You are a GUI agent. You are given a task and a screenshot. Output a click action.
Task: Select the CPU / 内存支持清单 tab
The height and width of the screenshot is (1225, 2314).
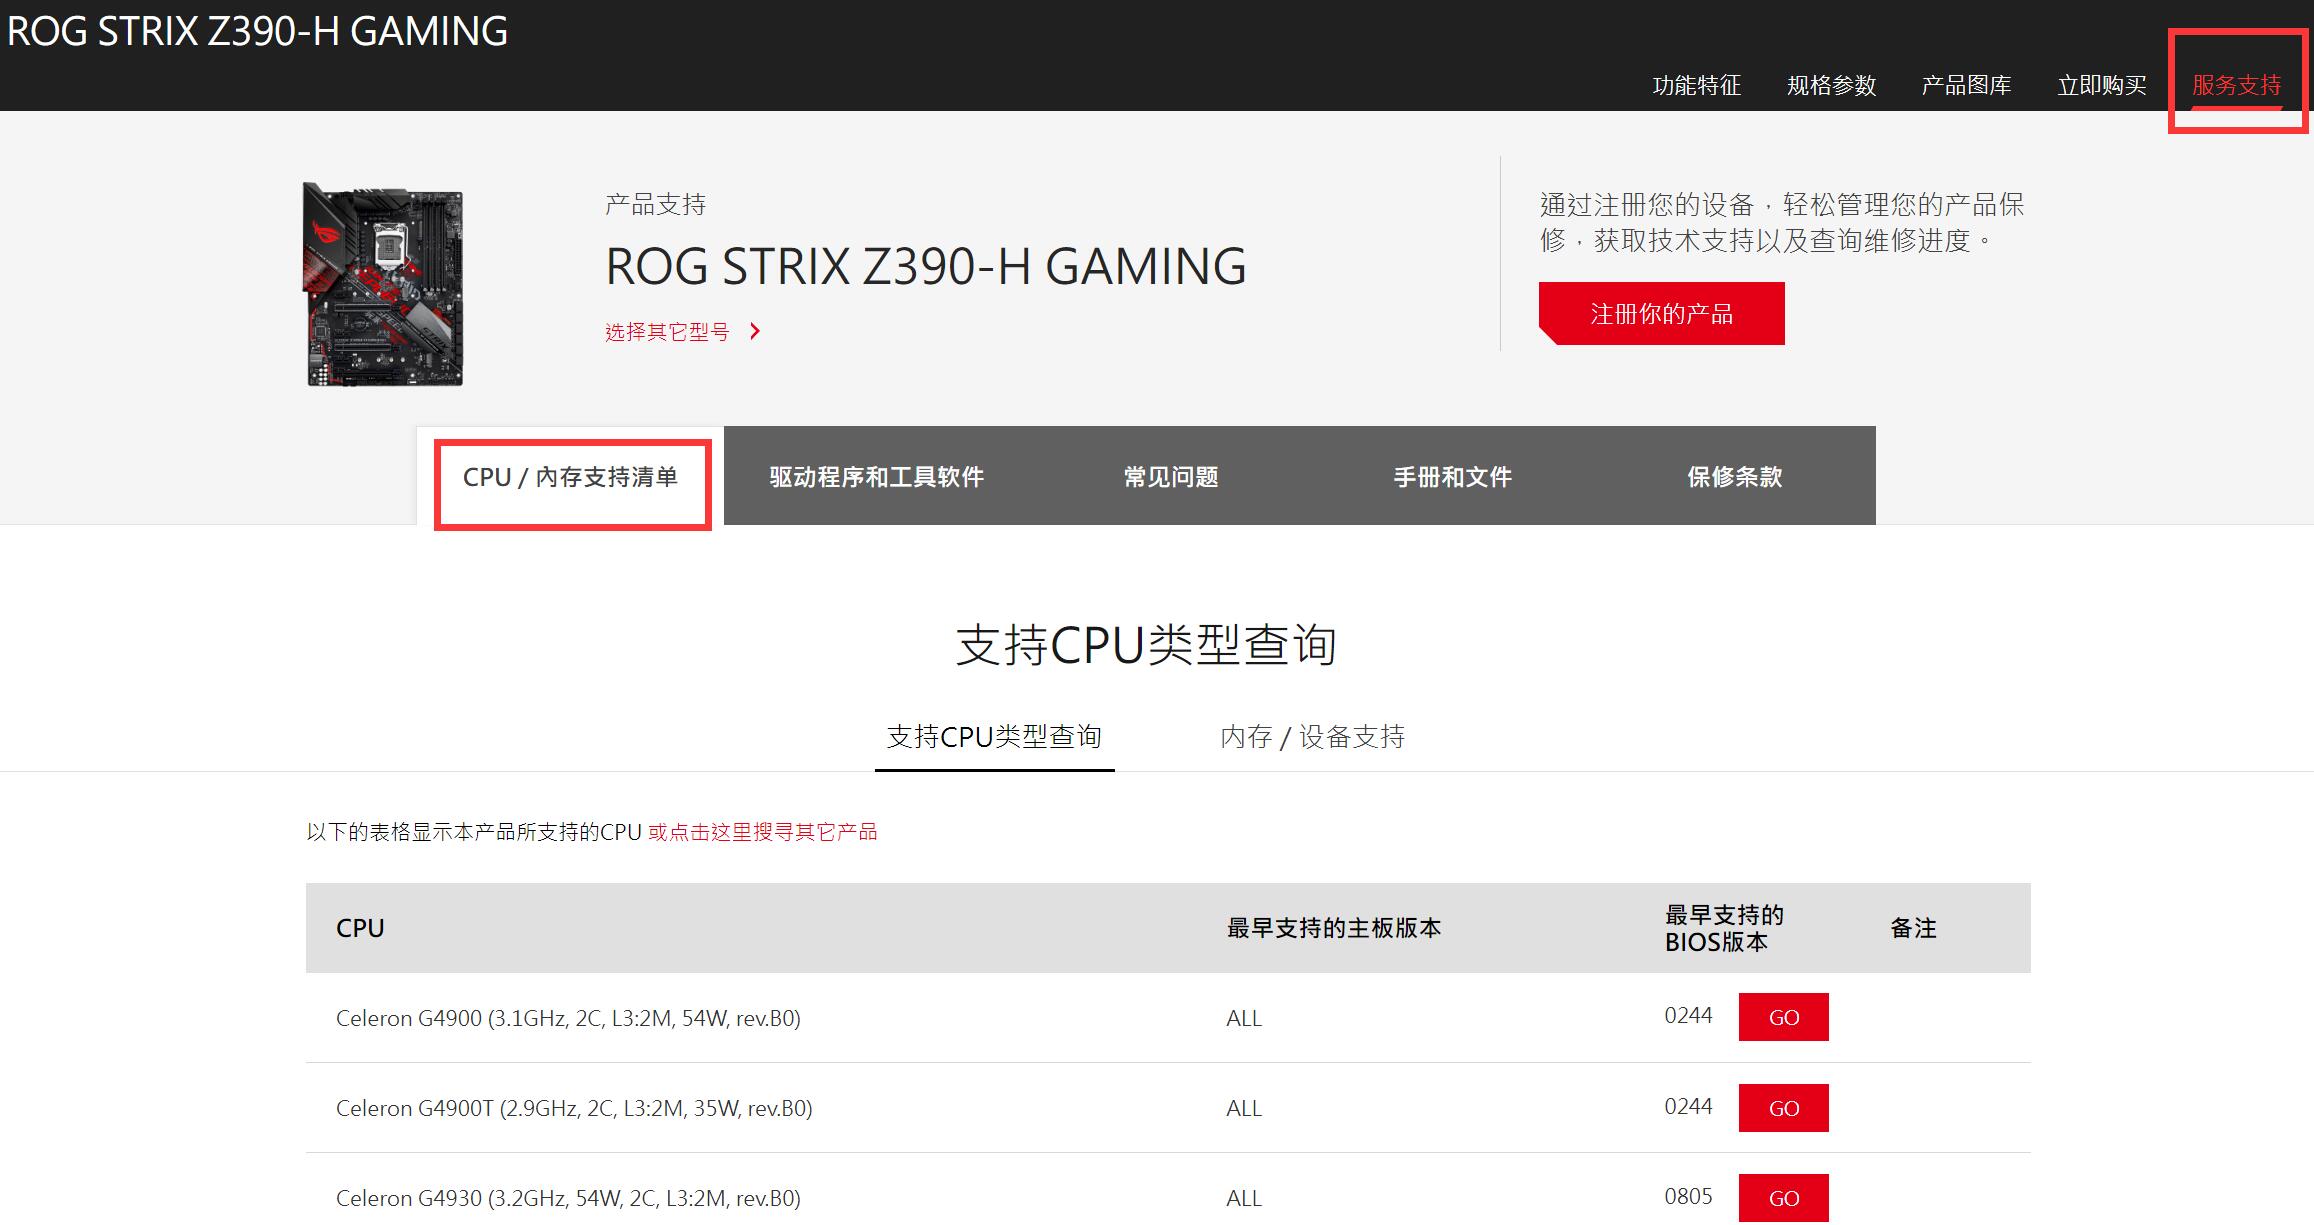click(x=571, y=478)
